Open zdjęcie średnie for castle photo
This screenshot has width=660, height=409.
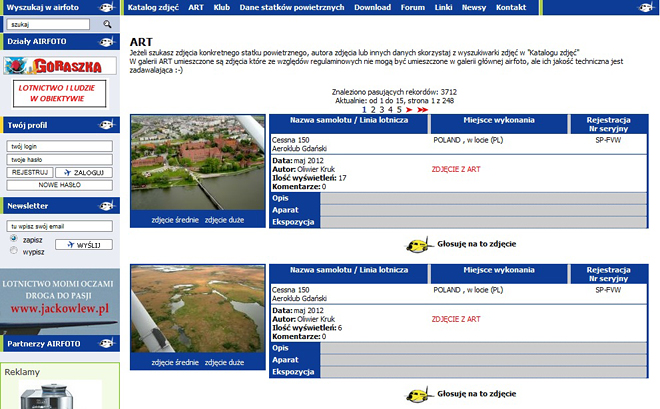[175, 220]
